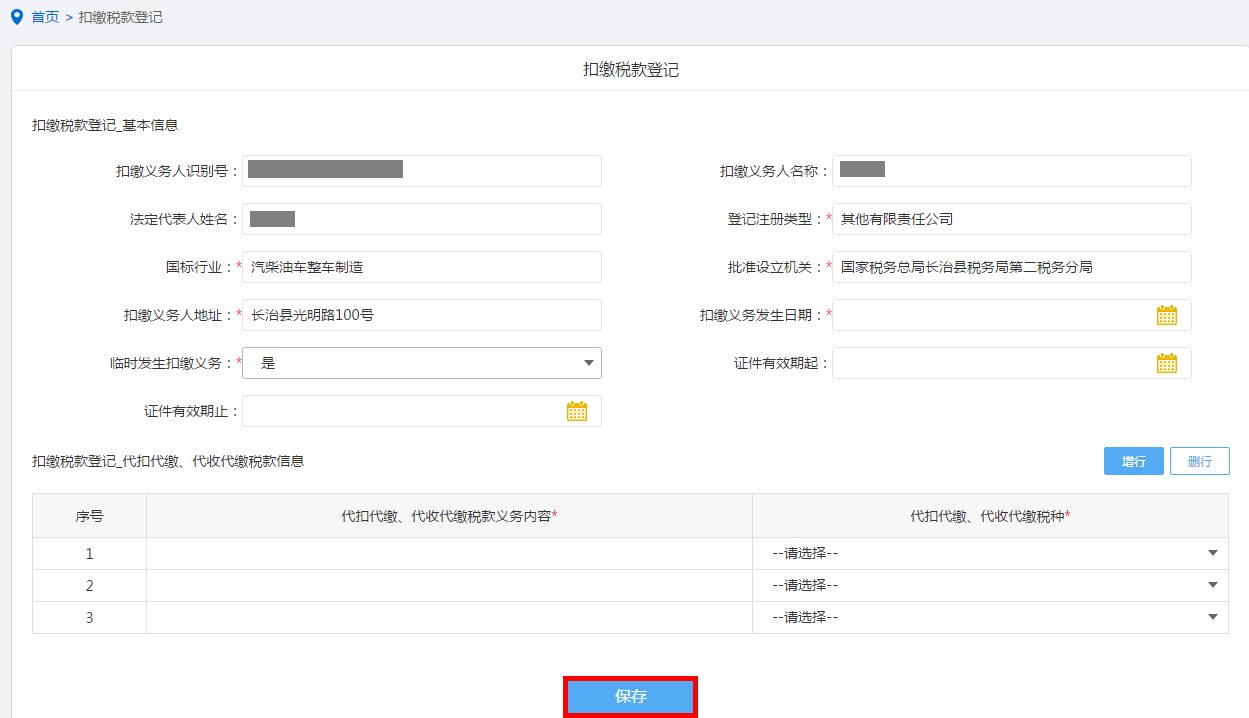
Task: Click row 3 税款义务内容 cell
Action: pyautogui.click(x=449, y=617)
